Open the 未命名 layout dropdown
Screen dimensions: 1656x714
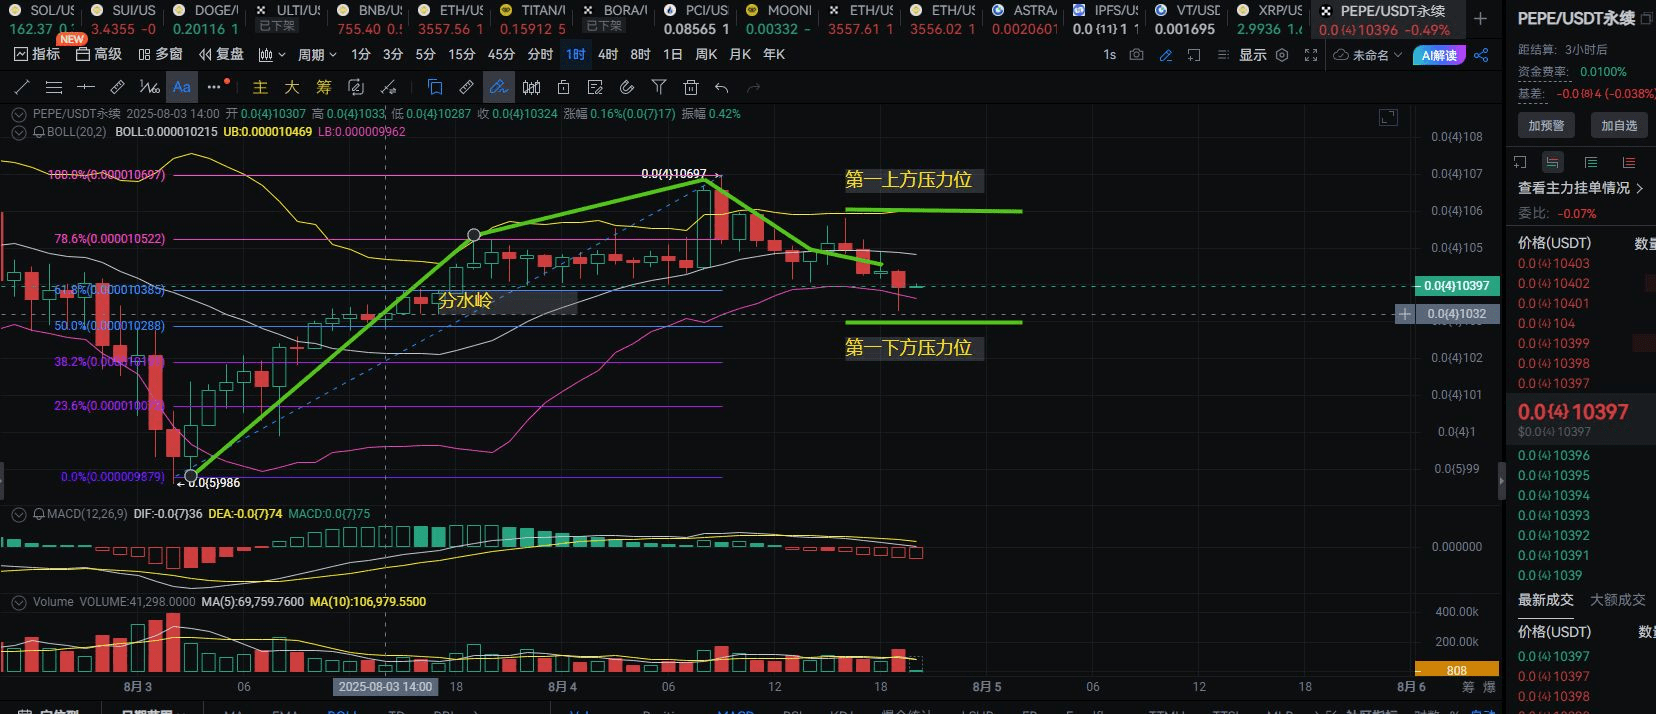(1368, 55)
